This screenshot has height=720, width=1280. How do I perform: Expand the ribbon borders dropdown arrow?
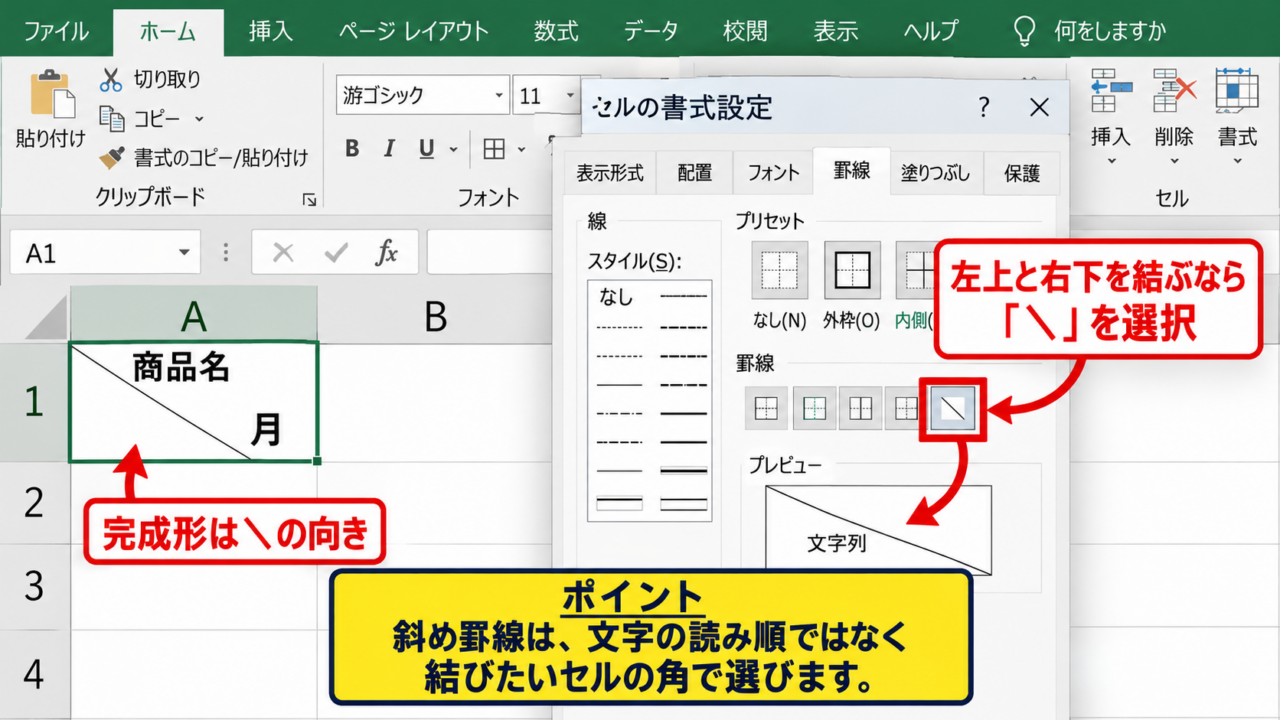tap(521, 150)
